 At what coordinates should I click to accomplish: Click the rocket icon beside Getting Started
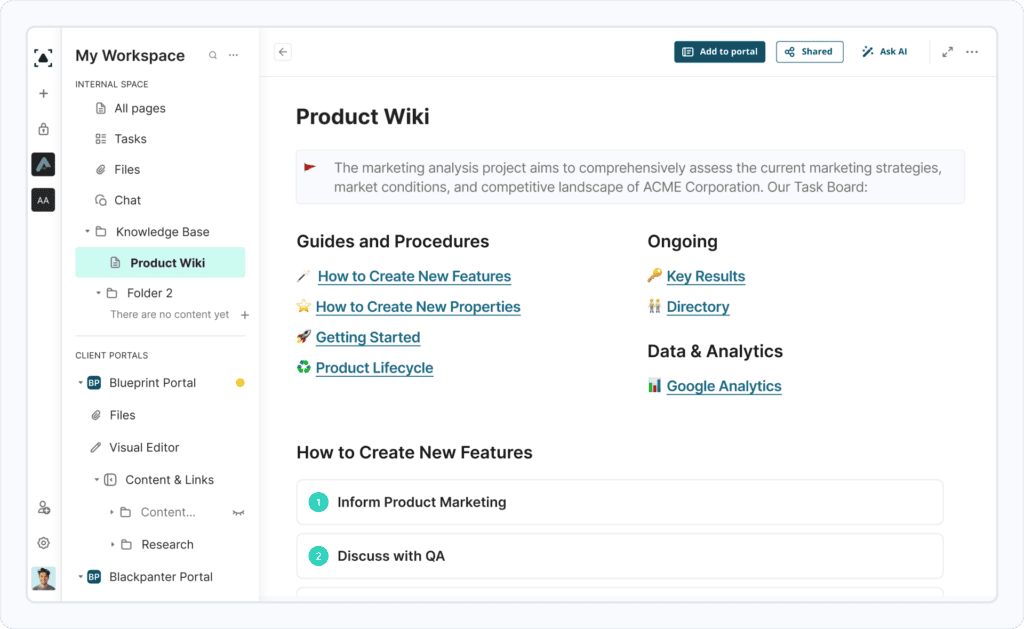tap(304, 337)
